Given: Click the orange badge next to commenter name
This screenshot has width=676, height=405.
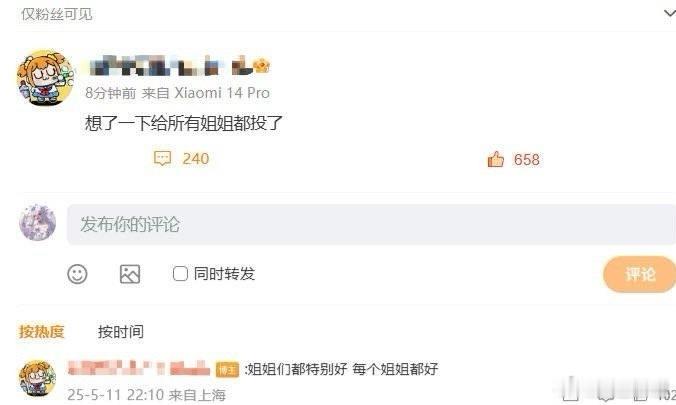Looking at the screenshot, I should [x=227, y=370].
